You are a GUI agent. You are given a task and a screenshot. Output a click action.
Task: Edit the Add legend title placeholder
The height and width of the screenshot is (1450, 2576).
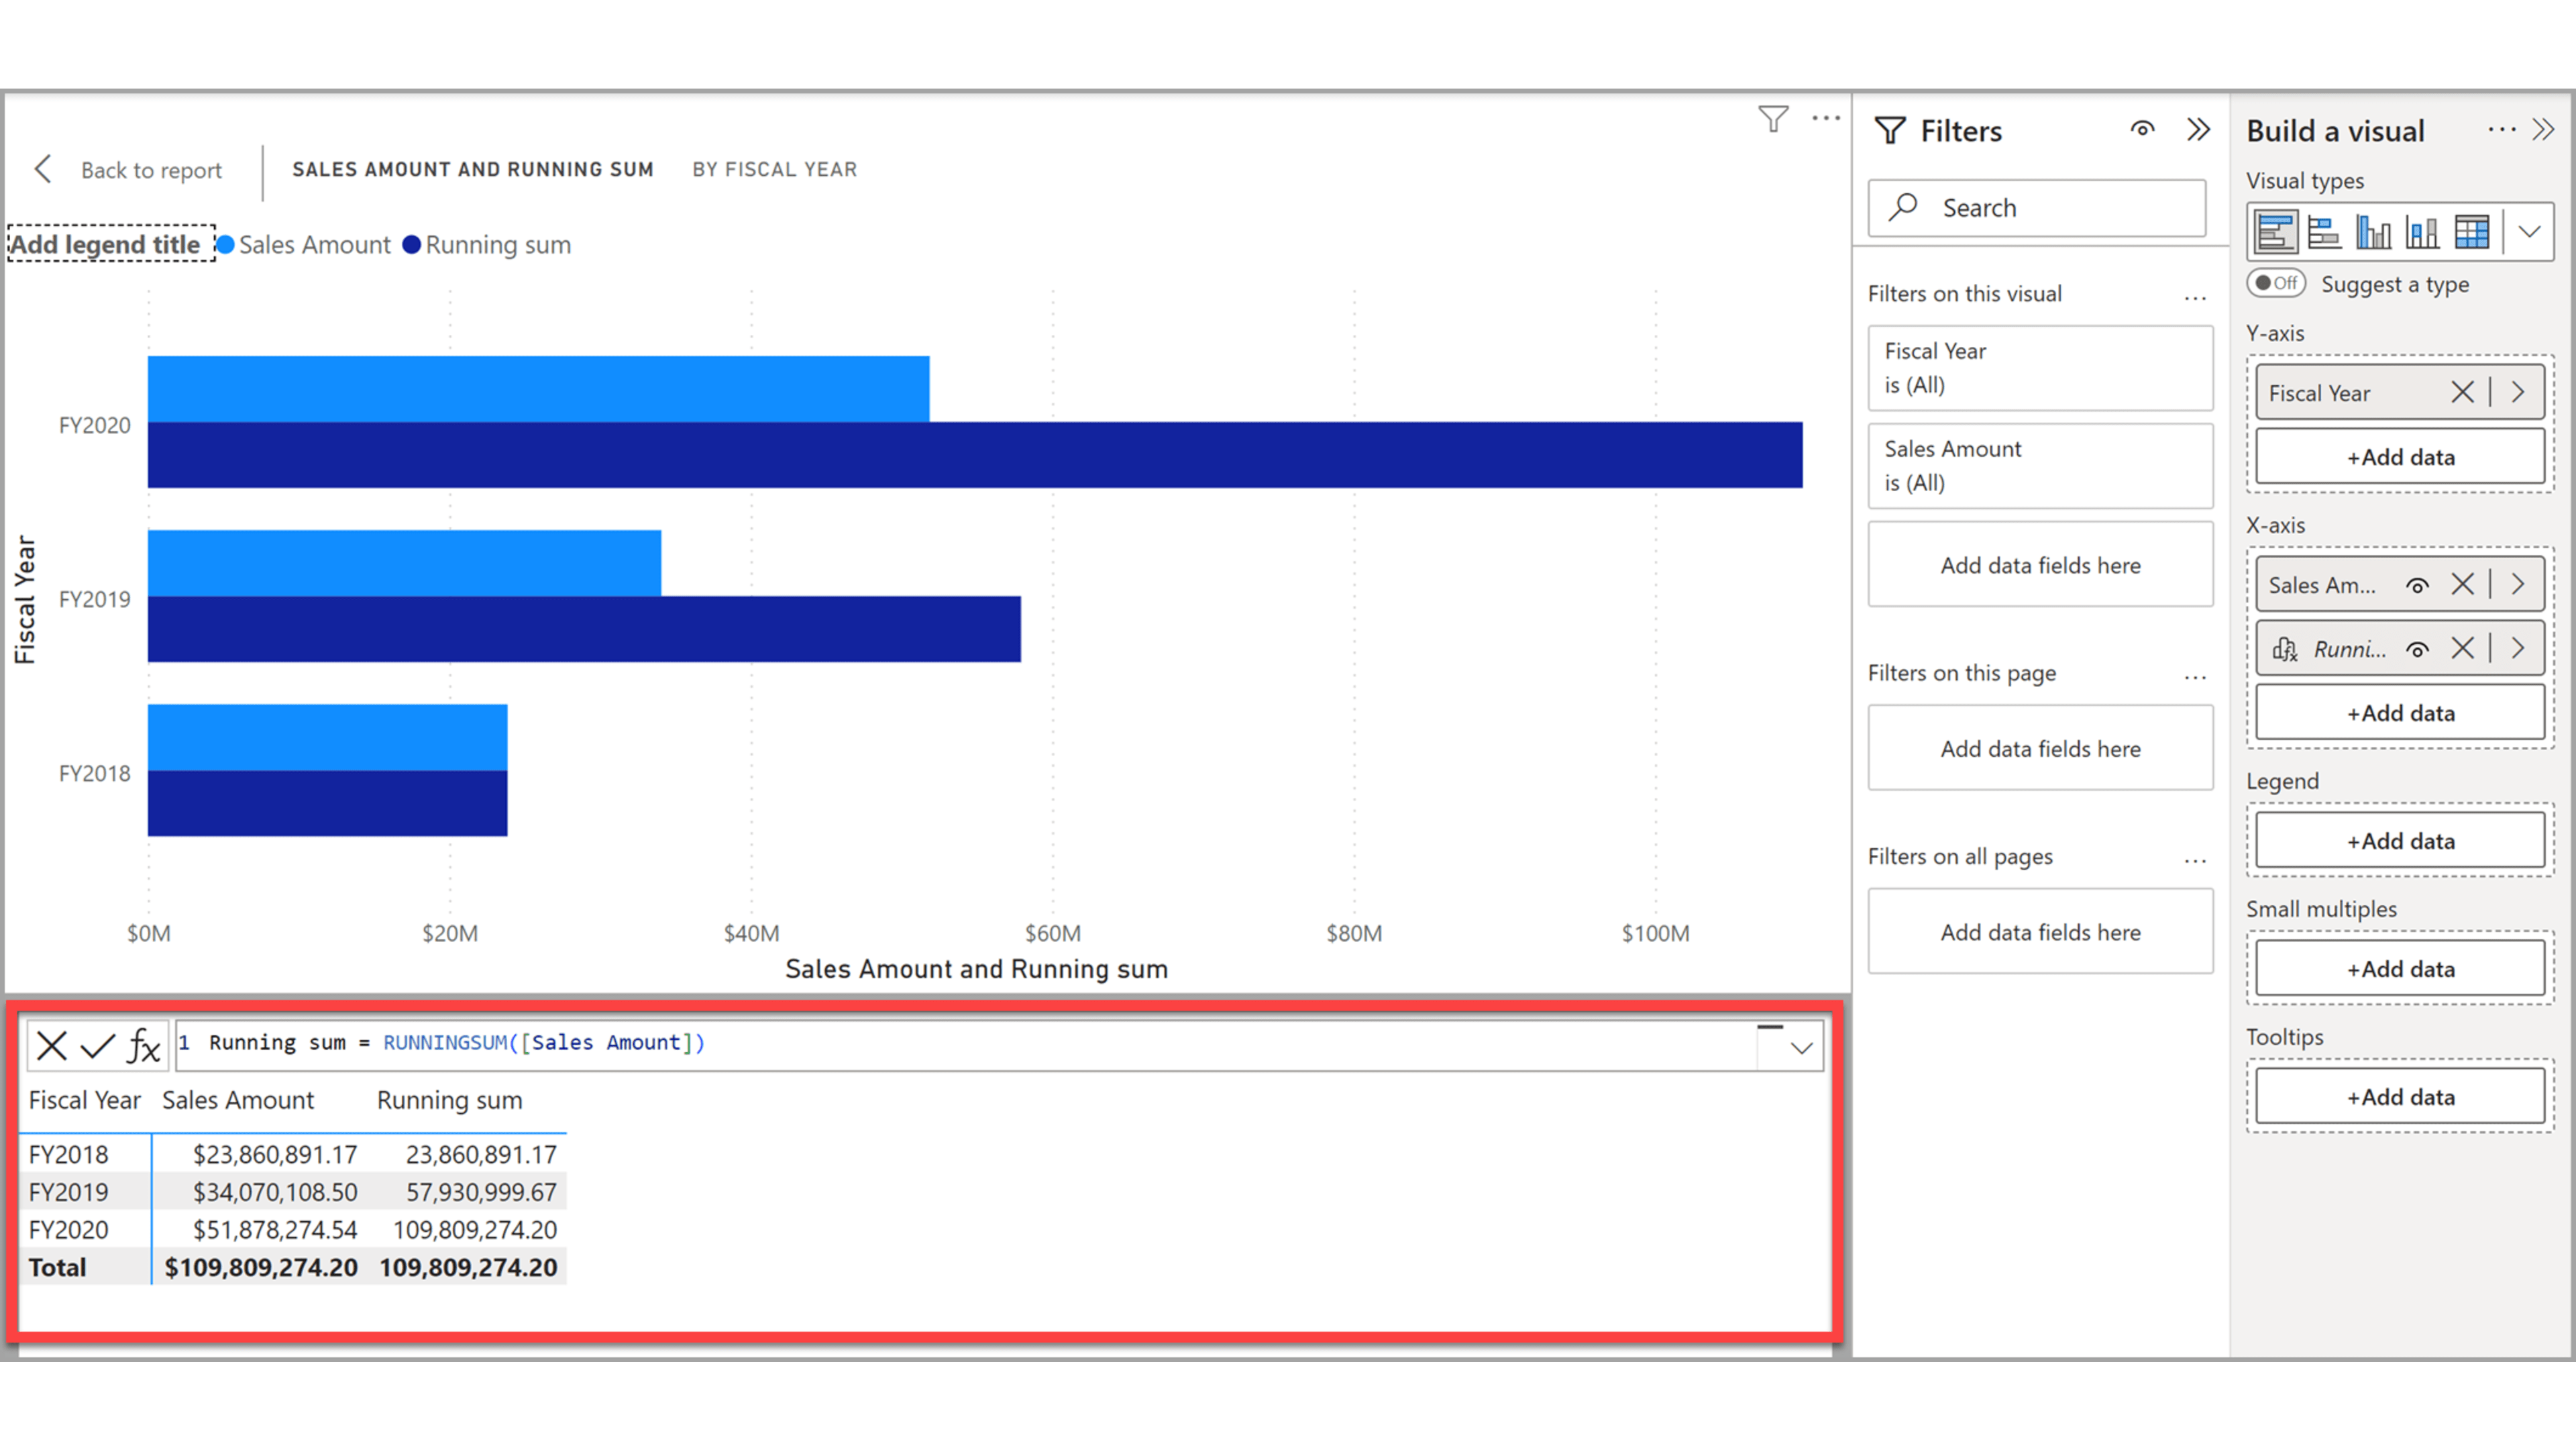click(111, 244)
